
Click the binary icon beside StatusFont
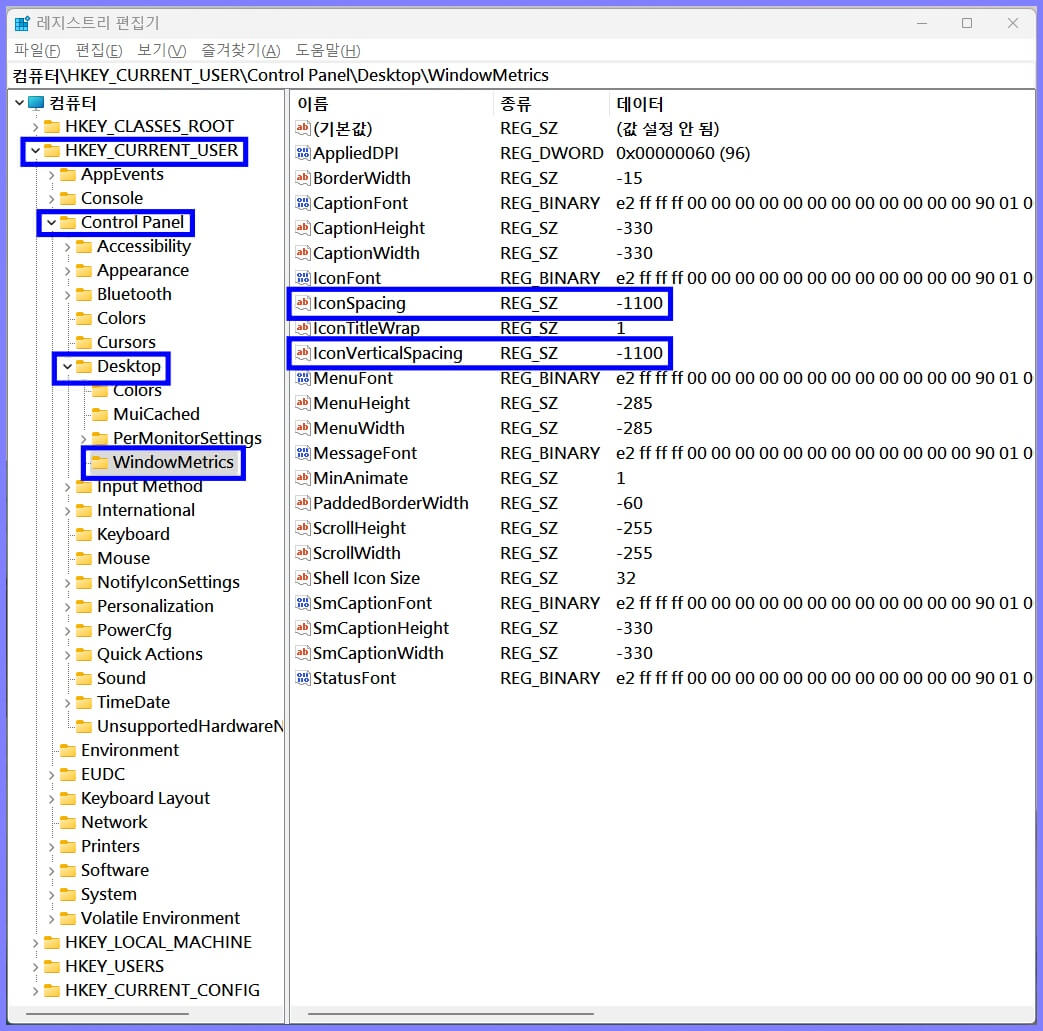pyautogui.click(x=303, y=678)
